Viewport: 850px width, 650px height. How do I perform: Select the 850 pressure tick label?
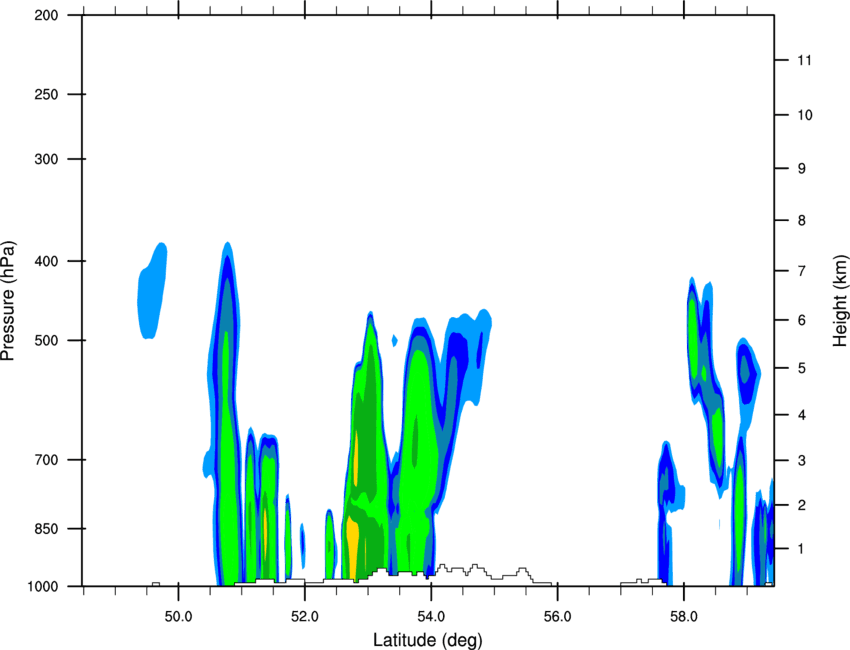(x=46, y=529)
